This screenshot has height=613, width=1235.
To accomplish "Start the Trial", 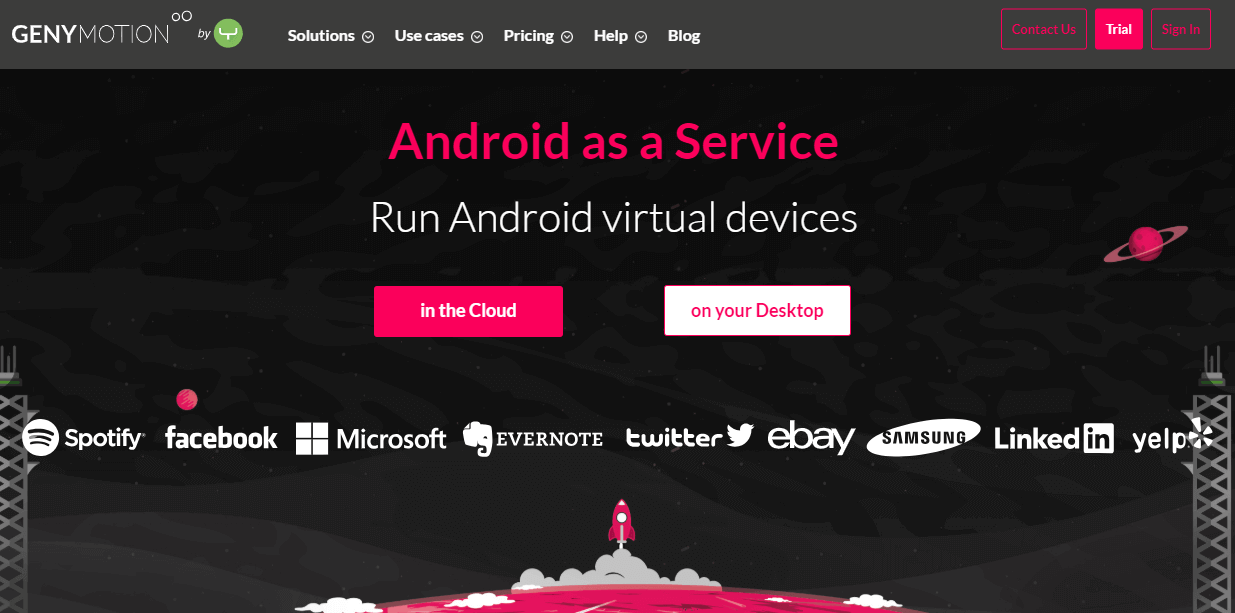I will point(1119,29).
